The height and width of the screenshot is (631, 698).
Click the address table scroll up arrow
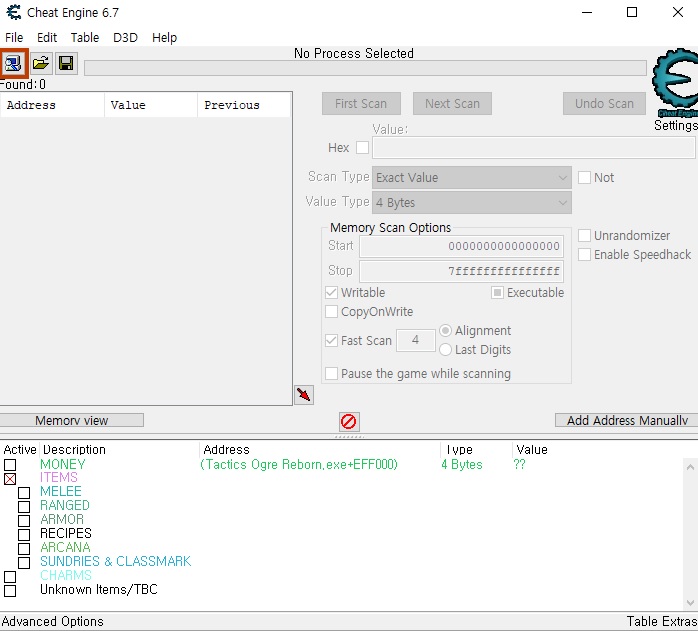pyautogui.click(x=690, y=467)
